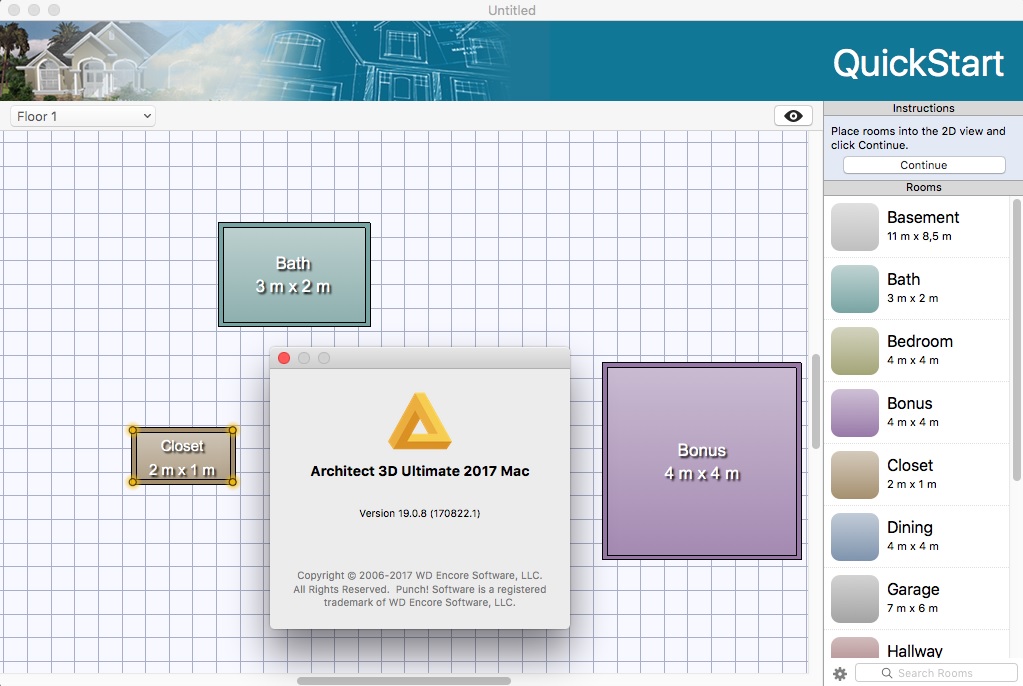The image size is (1023, 686).
Task: Click the '11 m x 8,5 m' dimension text
Action: coord(919,236)
